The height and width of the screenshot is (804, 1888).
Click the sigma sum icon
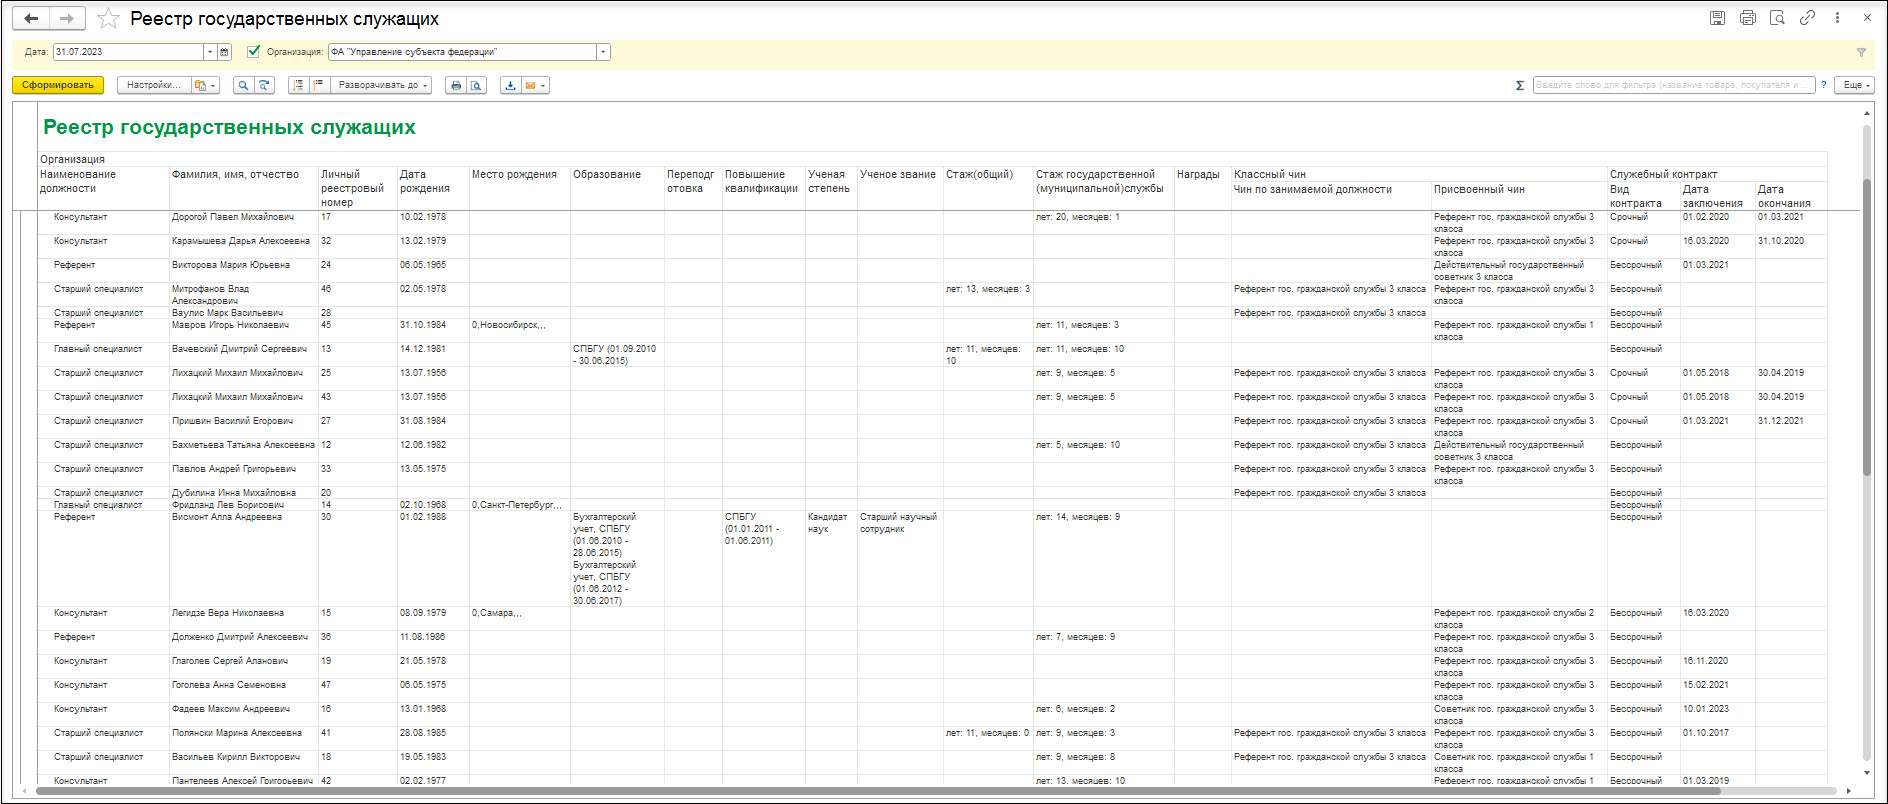1520,86
